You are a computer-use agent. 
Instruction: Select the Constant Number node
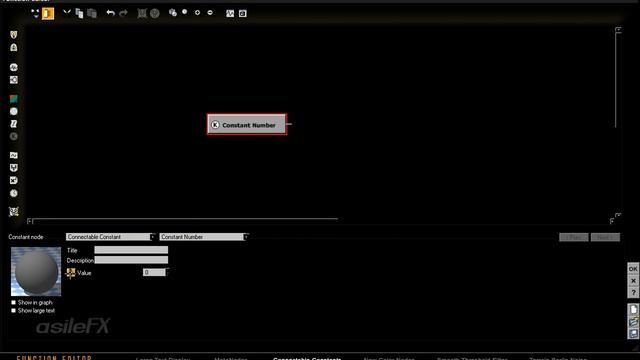click(247, 124)
